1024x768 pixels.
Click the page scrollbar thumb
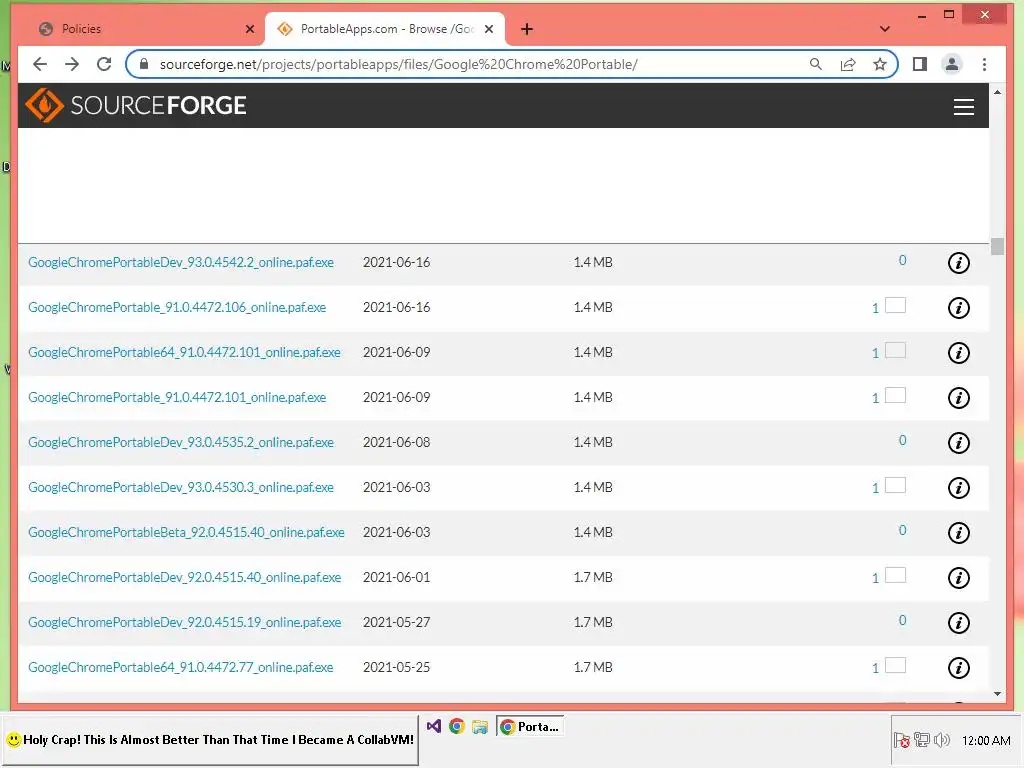click(997, 246)
